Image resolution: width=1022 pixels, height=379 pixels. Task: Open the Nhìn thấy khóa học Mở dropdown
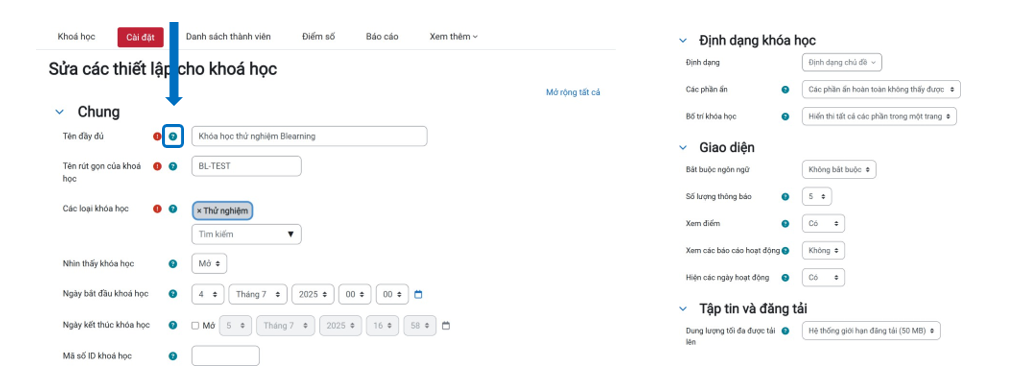coord(209,264)
